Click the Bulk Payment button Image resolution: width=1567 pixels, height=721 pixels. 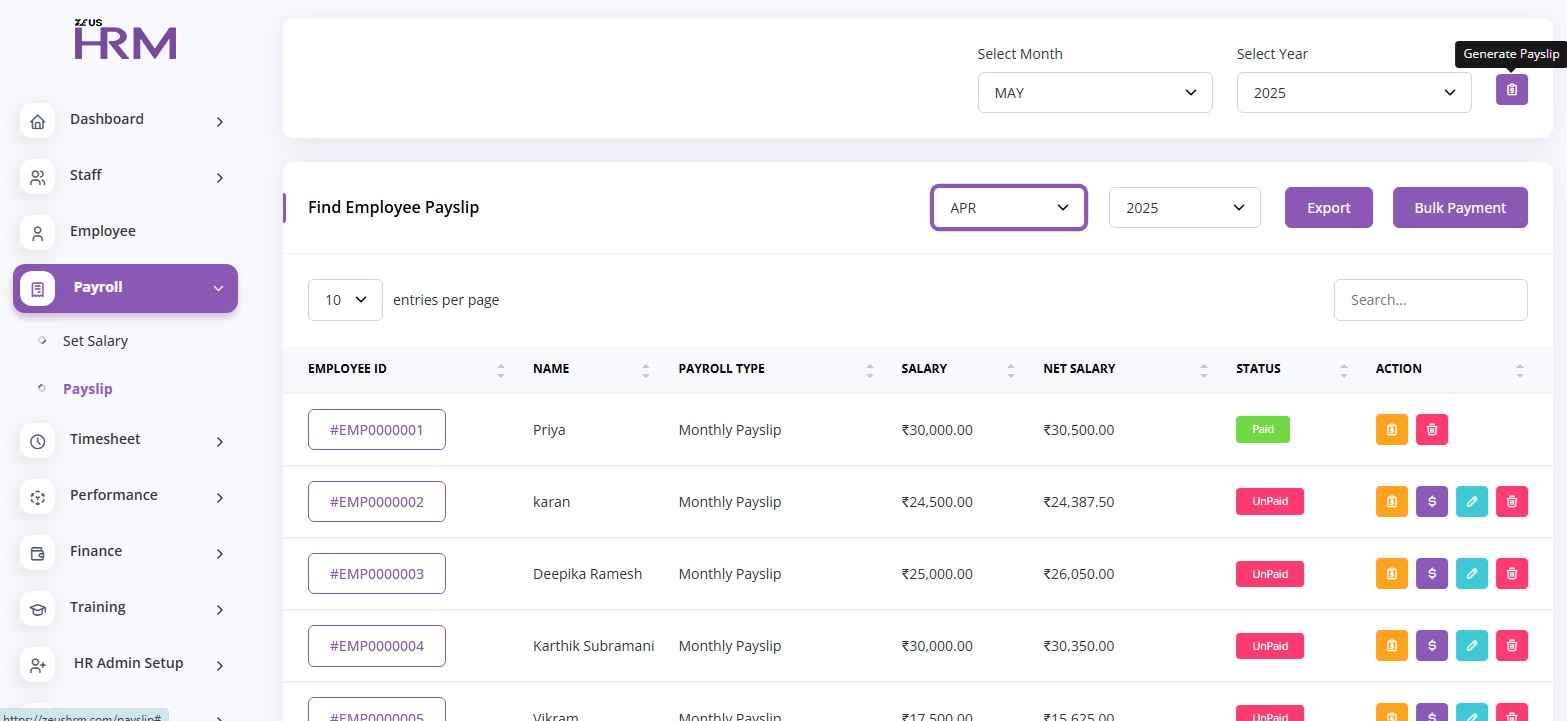(1459, 208)
